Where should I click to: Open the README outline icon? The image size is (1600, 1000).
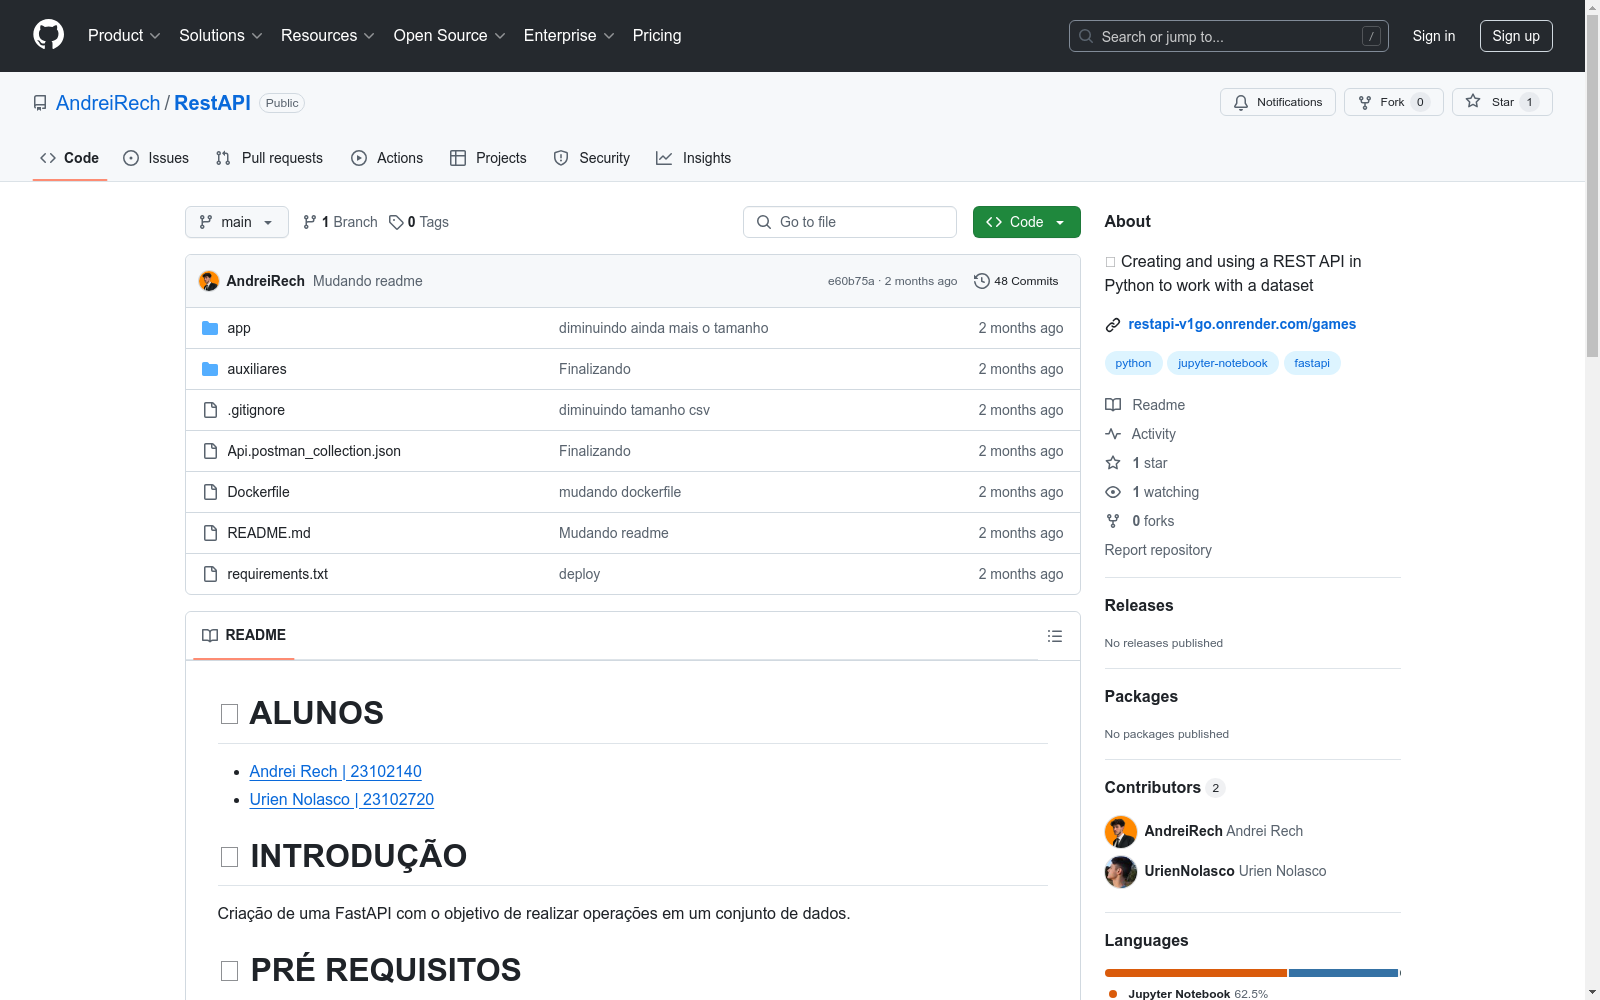click(1055, 636)
